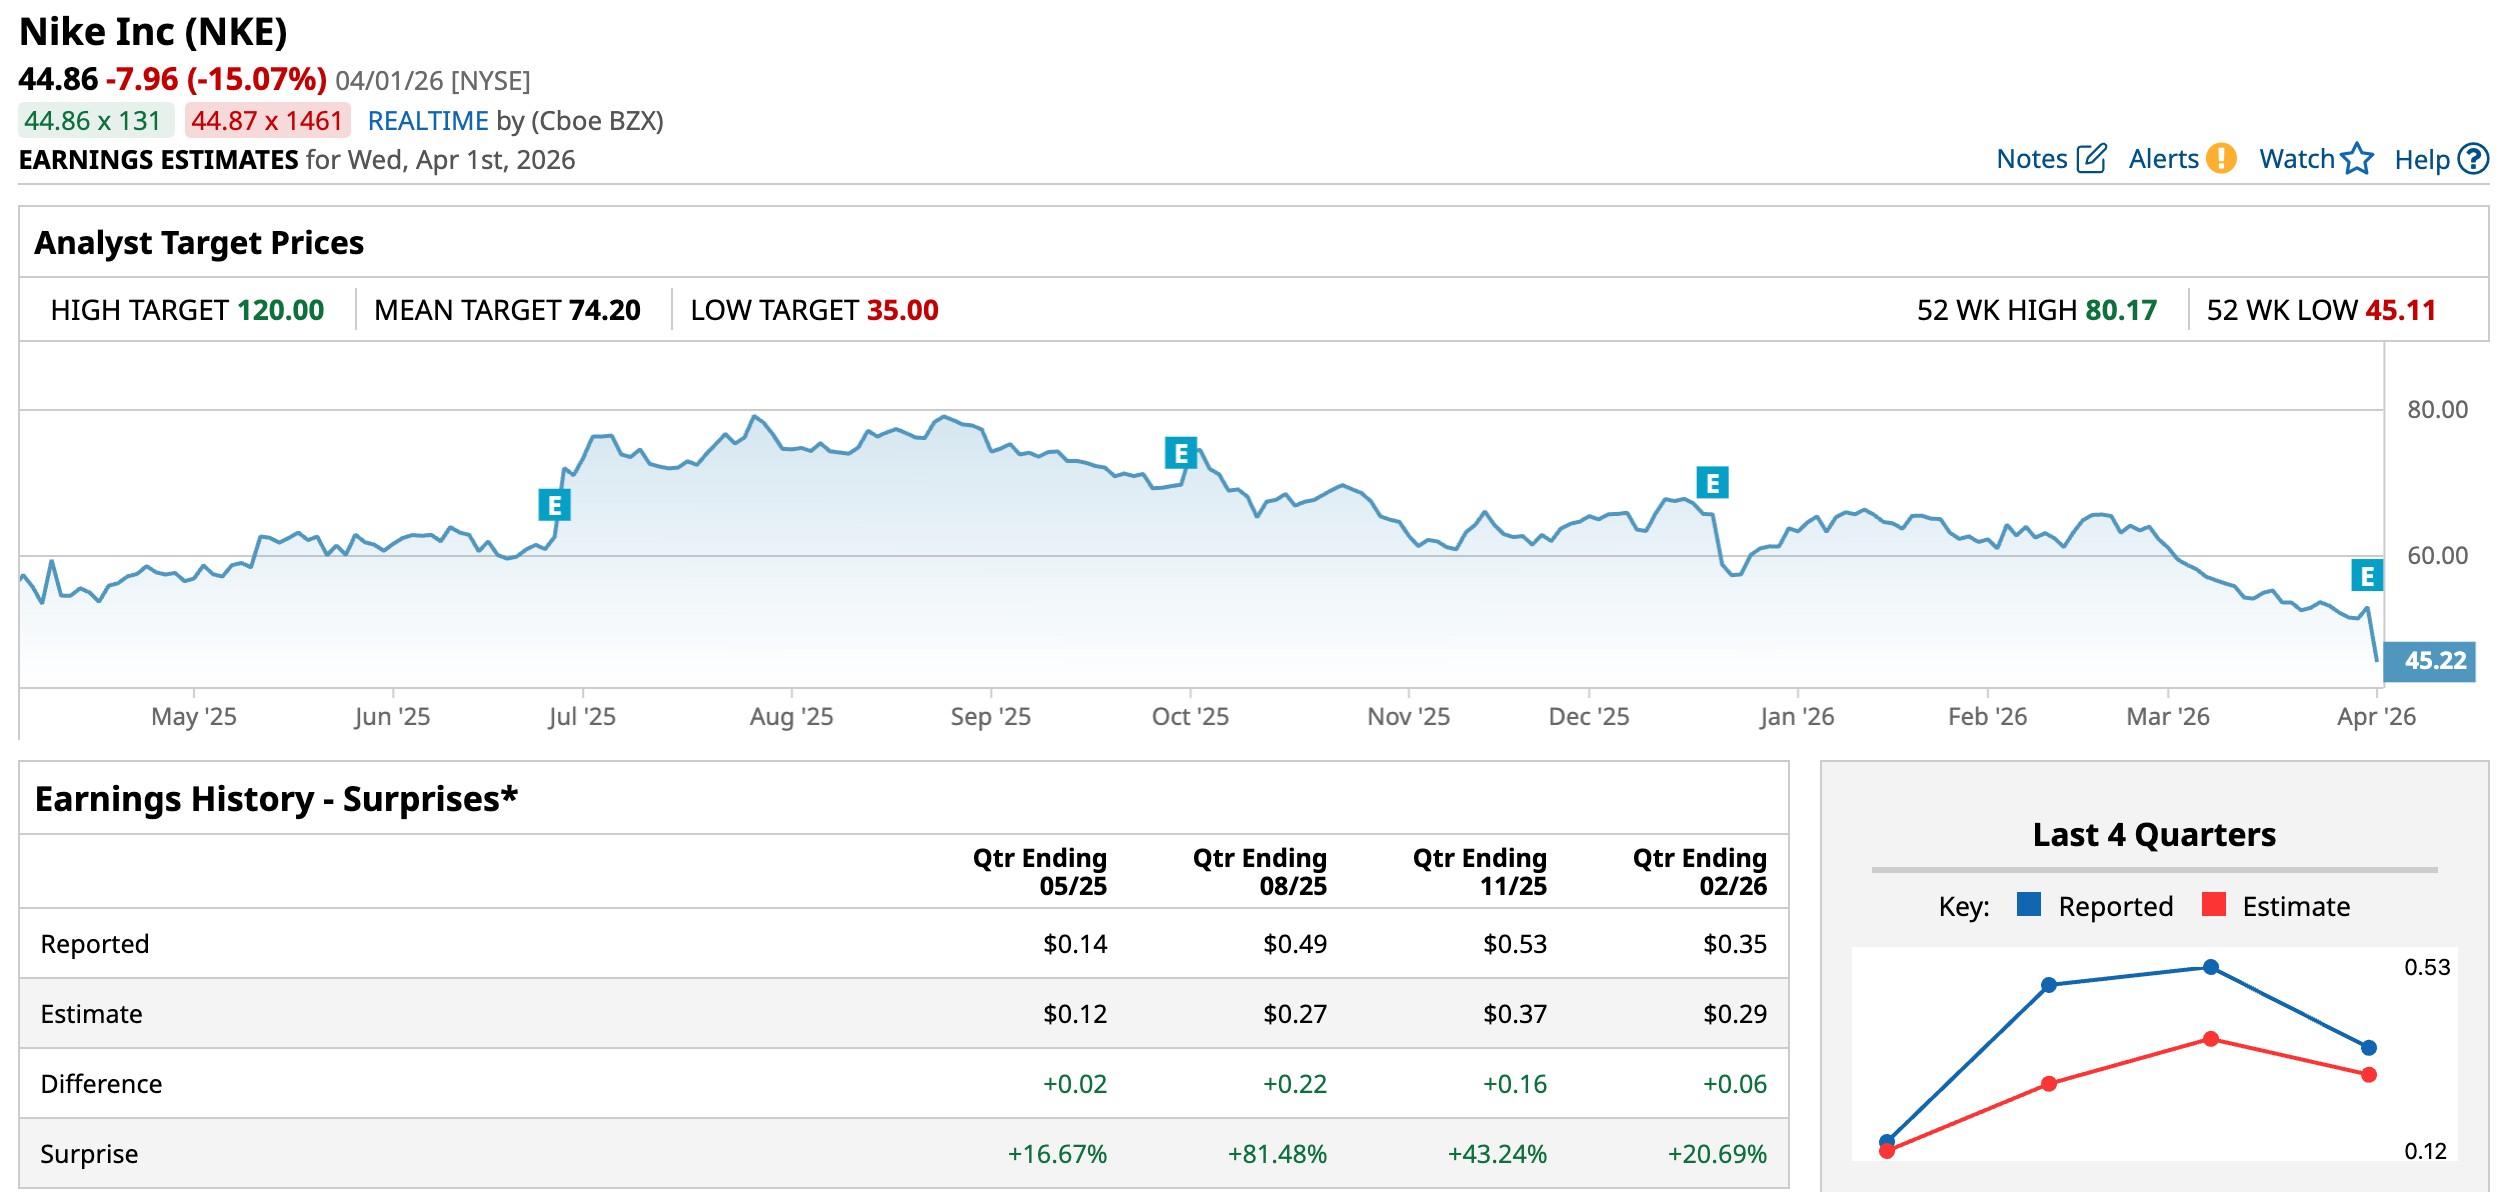Click the red 44.87 x 1461 ask box

pos(267,121)
